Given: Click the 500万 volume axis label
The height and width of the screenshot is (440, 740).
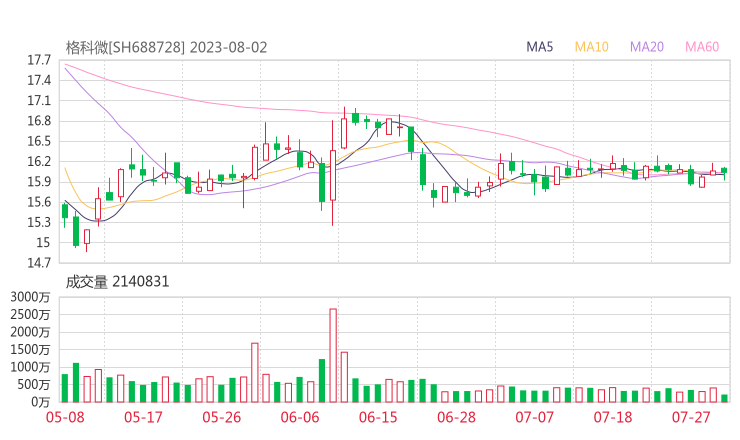Looking at the screenshot, I should (x=33, y=385).
